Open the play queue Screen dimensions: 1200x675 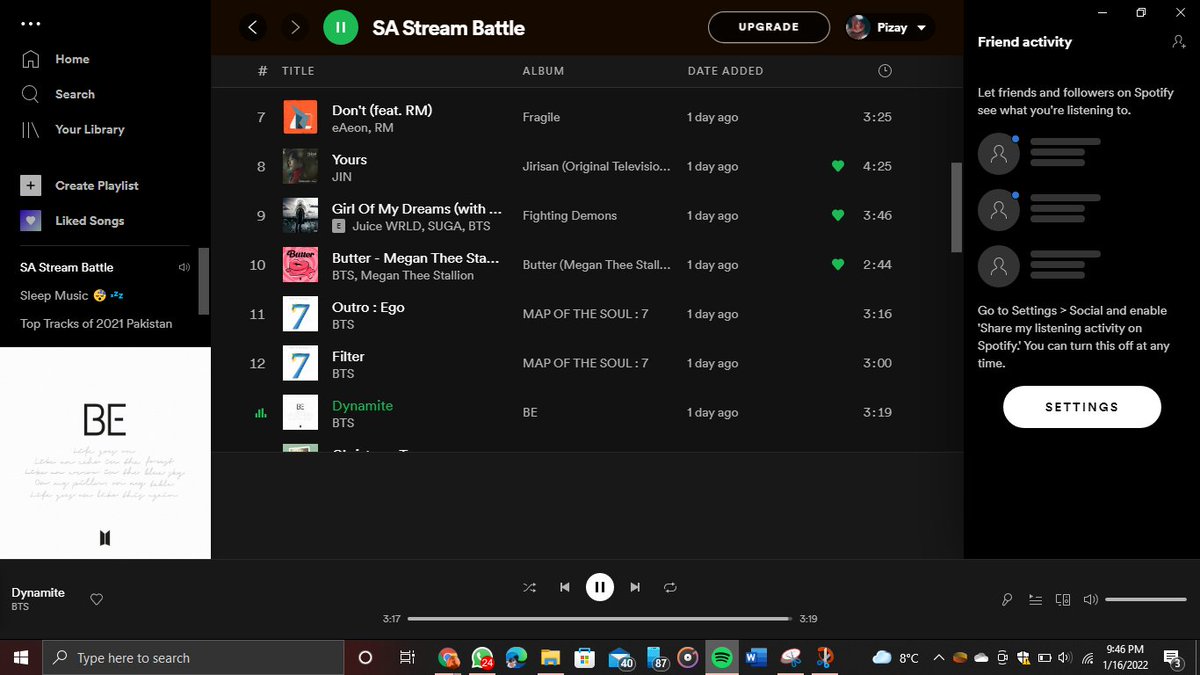[x=1035, y=599]
